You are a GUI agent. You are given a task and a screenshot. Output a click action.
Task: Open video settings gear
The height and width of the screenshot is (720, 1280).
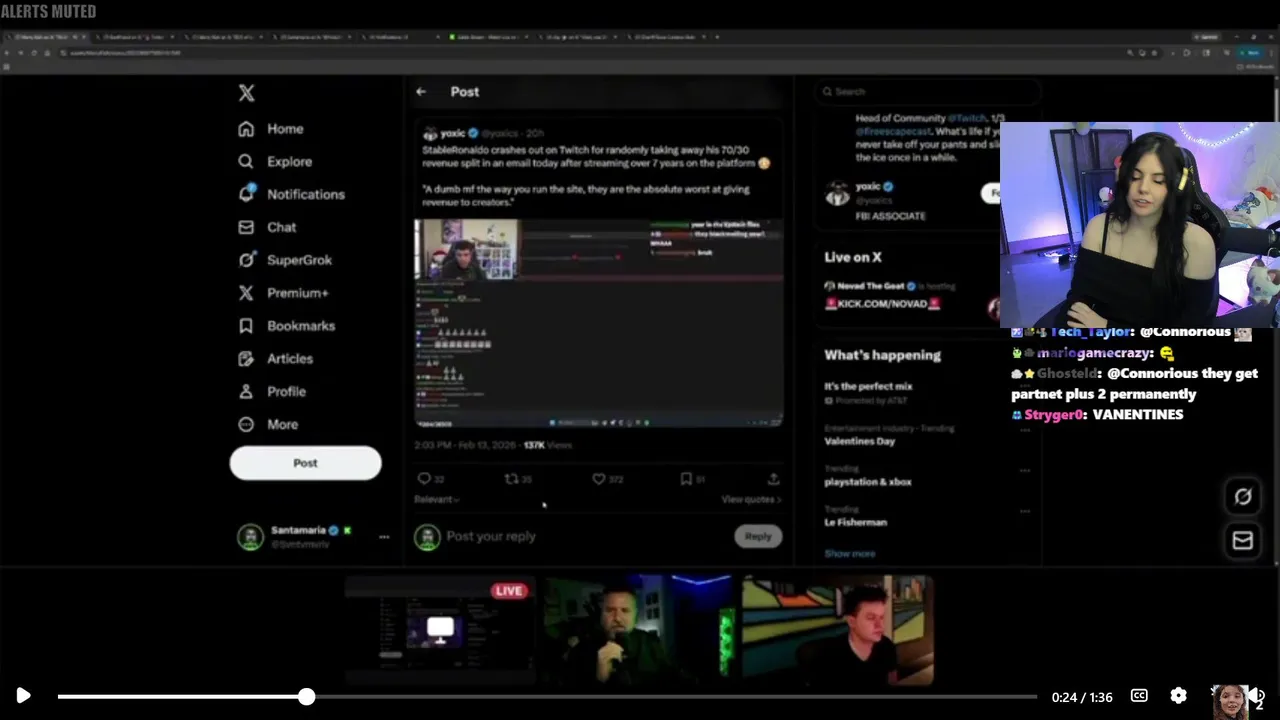[x=1178, y=696]
